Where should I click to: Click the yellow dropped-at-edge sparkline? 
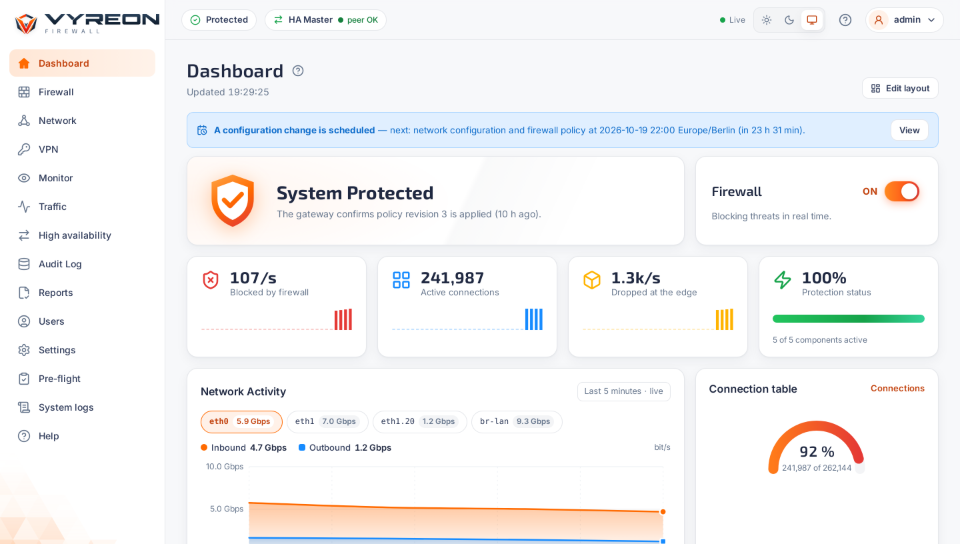tap(724, 319)
